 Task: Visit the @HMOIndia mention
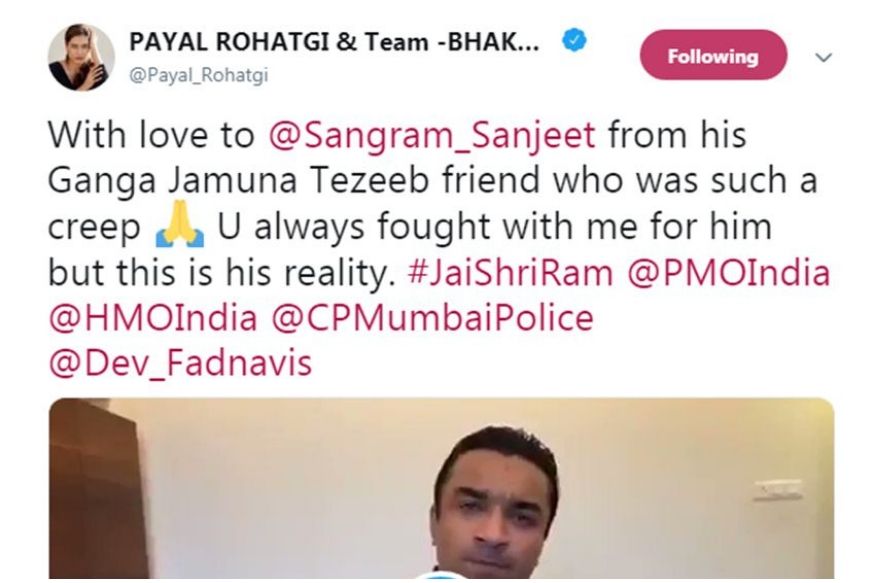pyautogui.click(x=153, y=318)
